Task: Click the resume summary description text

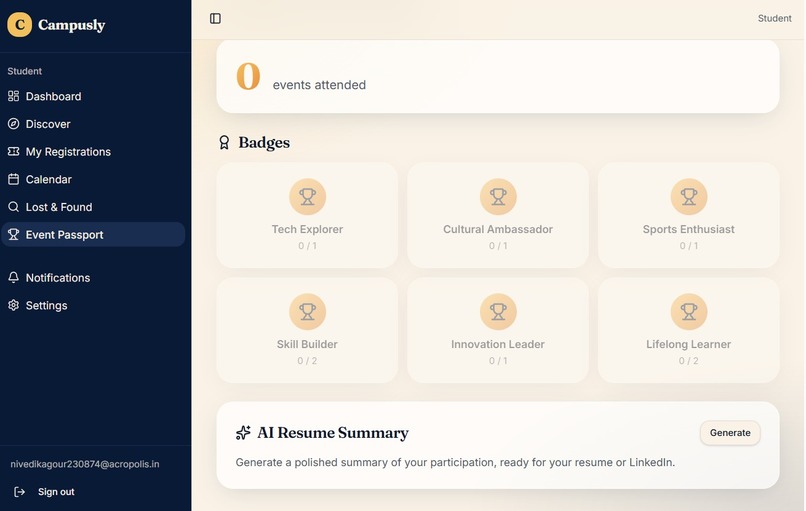Action: (455, 462)
